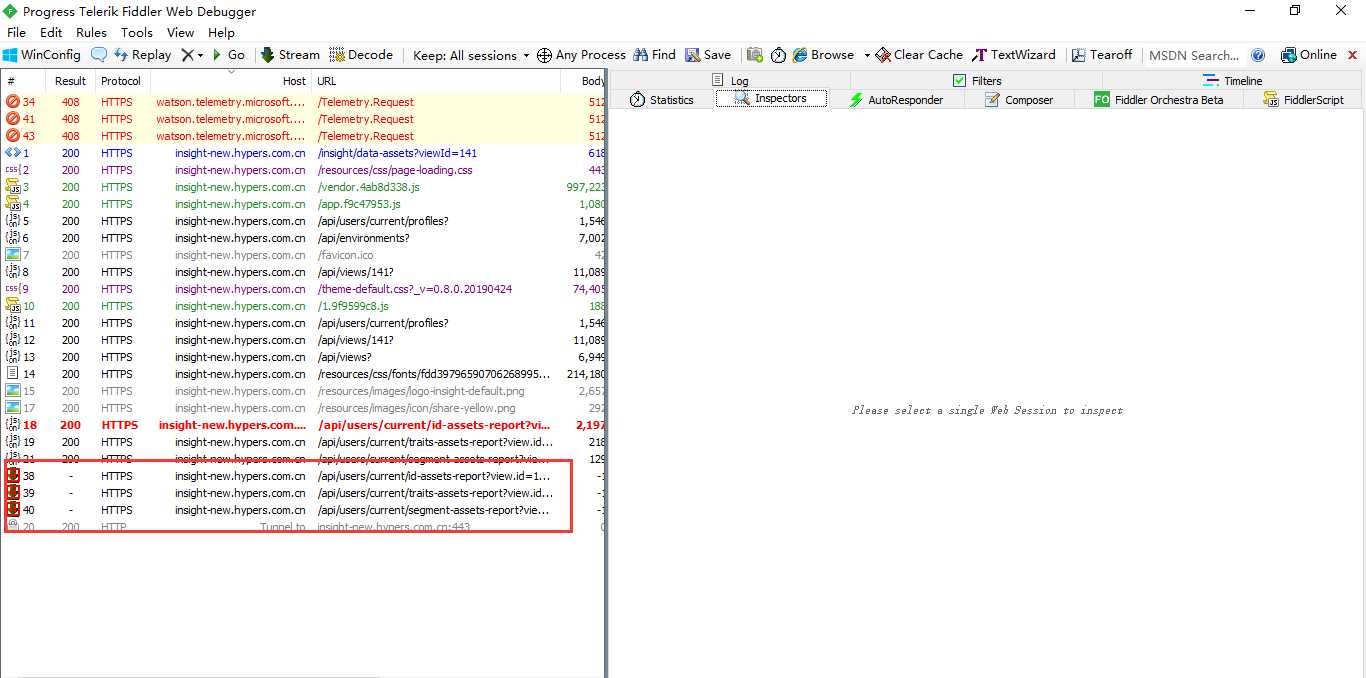Select session 17 share-yellow.png row
The image size is (1366, 678).
tap(304, 408)
